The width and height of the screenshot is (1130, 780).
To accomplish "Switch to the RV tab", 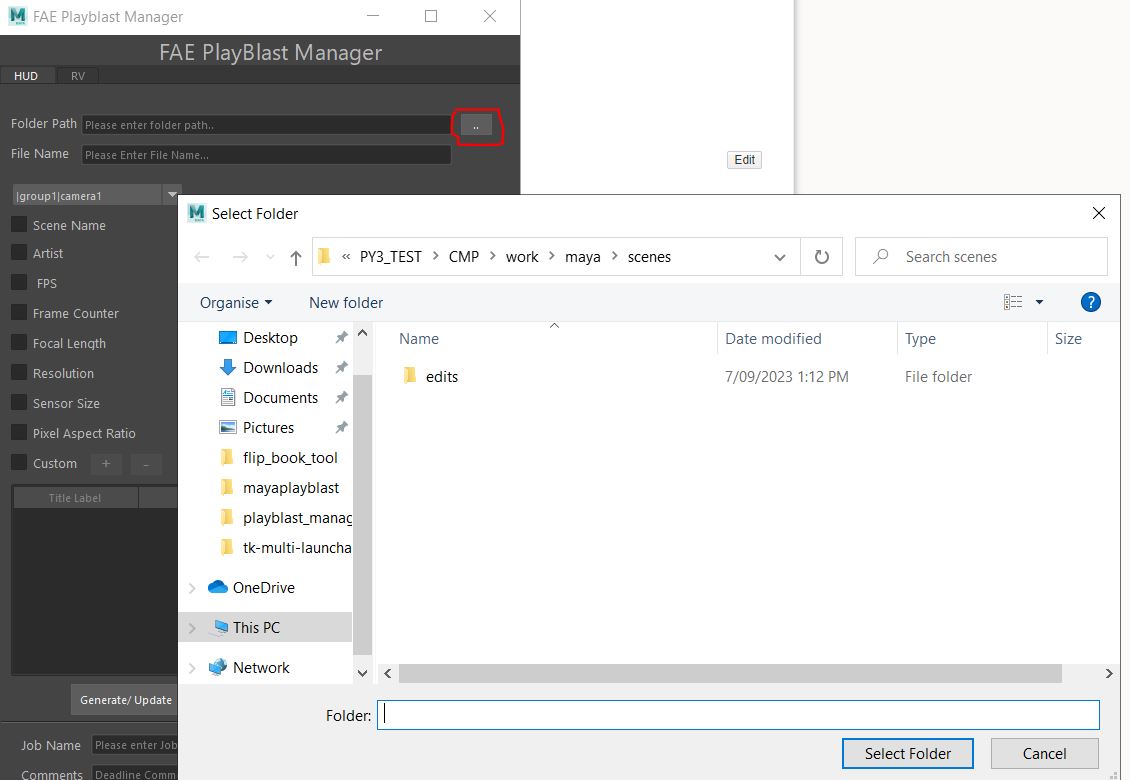I will tap(78, 76).
